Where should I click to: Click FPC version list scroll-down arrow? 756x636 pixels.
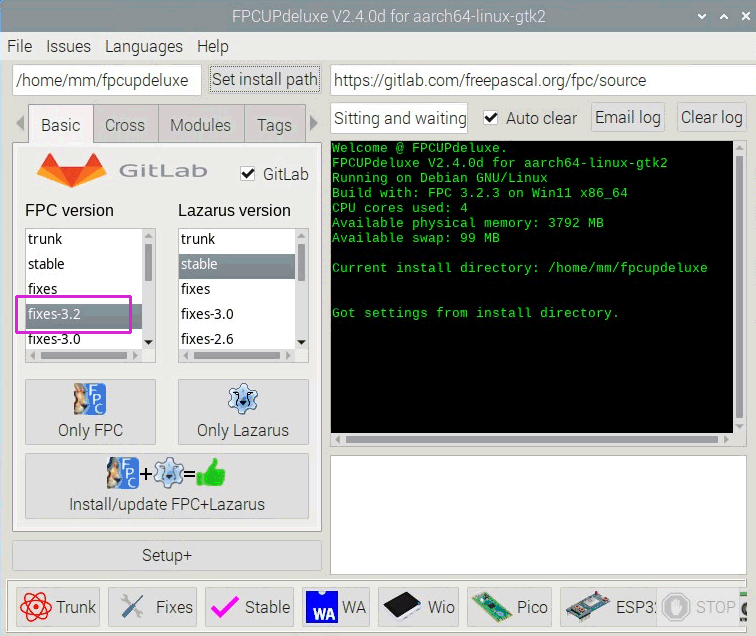pyautogui.click(x=149, y=341)
